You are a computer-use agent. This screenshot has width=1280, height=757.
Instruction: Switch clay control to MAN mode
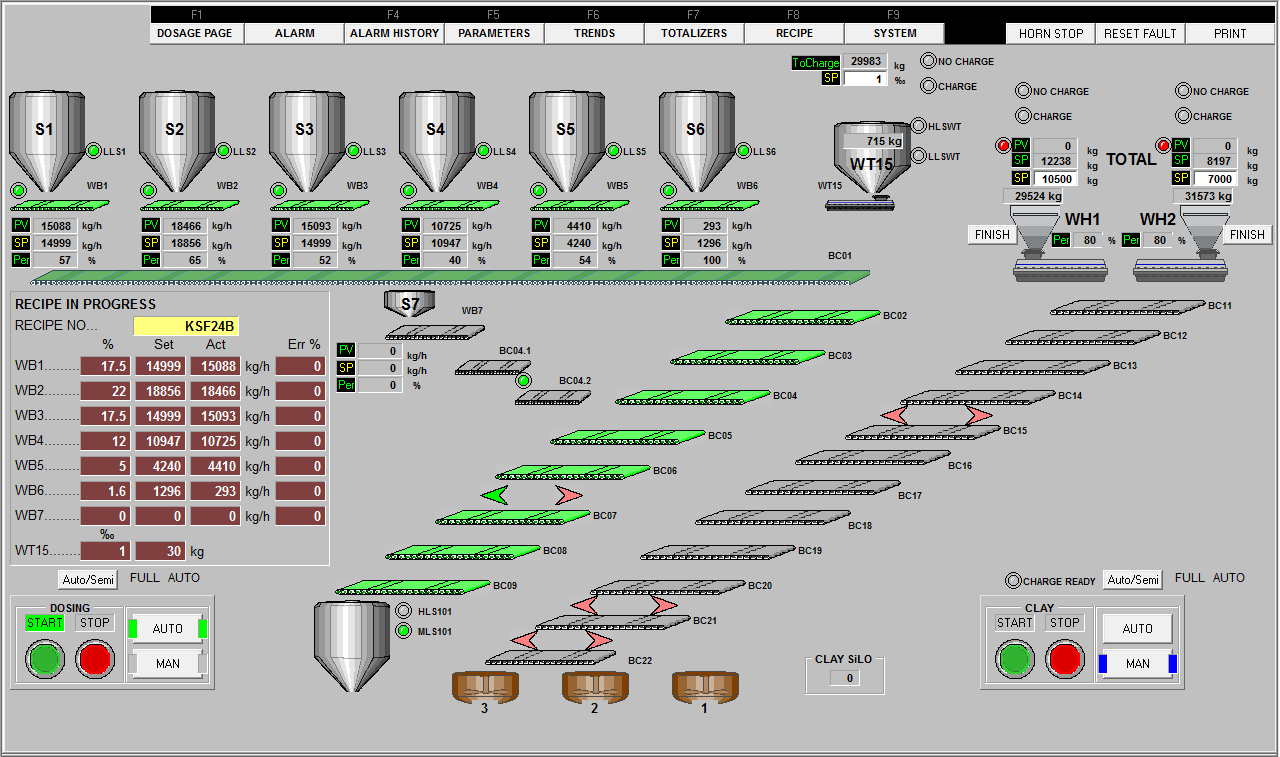tap(1137, 663)
